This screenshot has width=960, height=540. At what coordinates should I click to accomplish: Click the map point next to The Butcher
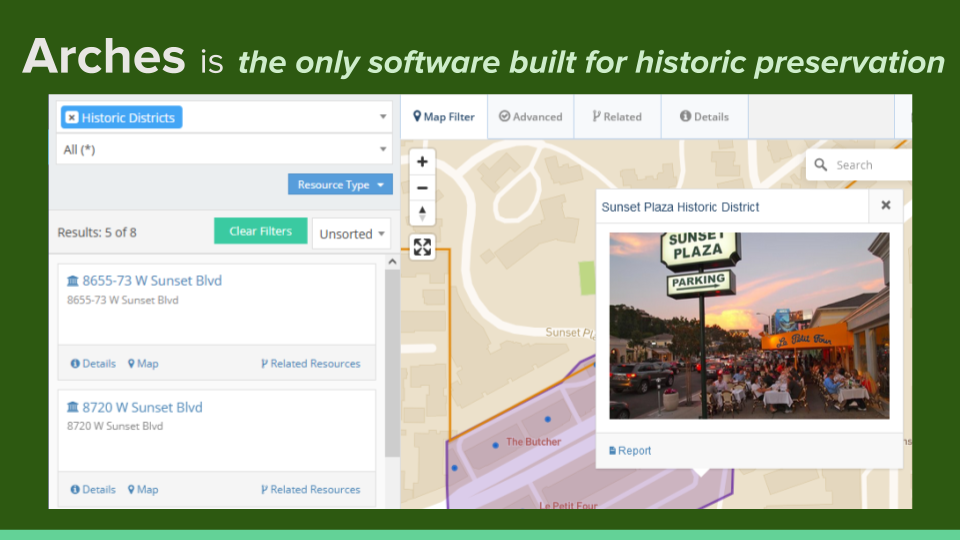pyautogui.click(x=495, y=445)
